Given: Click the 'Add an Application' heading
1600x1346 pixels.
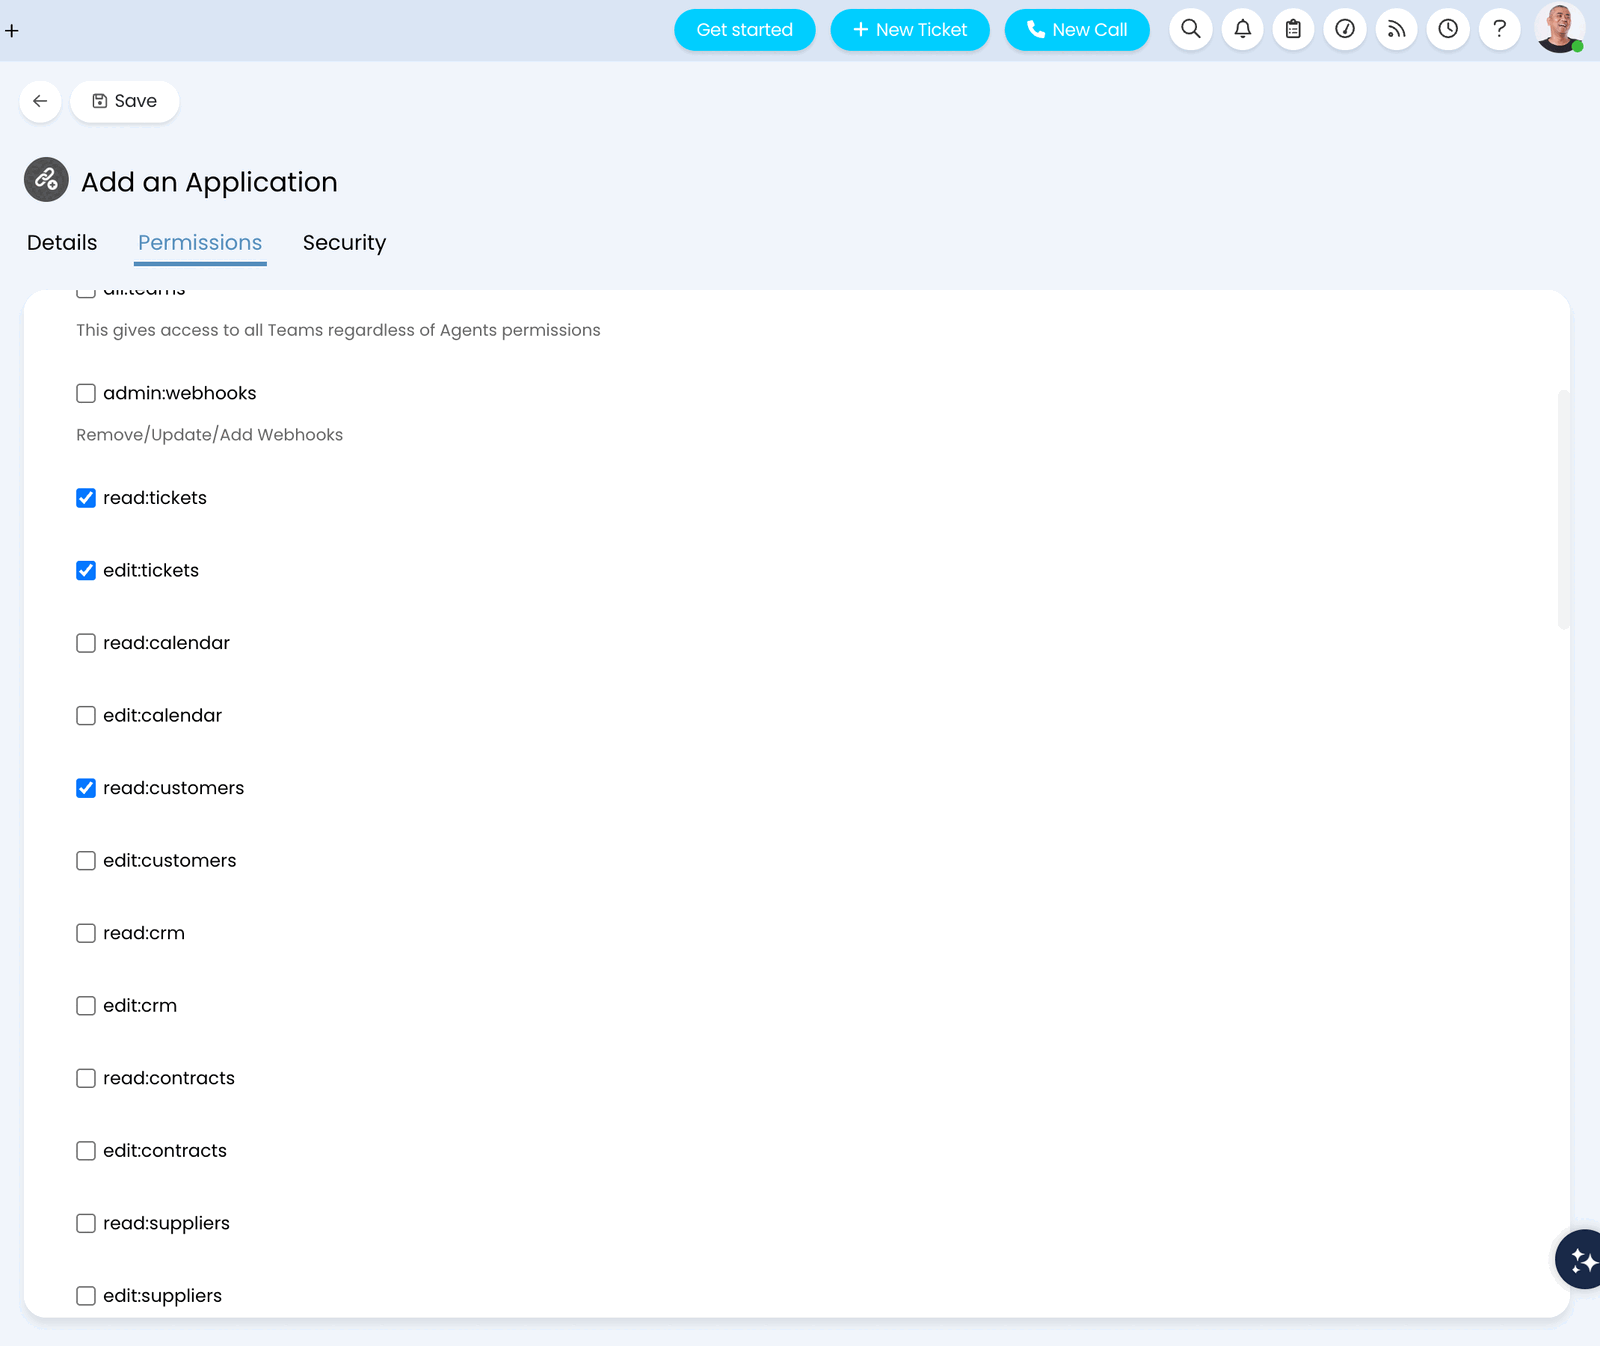Looking at the screenshot, I should point(209,182).
